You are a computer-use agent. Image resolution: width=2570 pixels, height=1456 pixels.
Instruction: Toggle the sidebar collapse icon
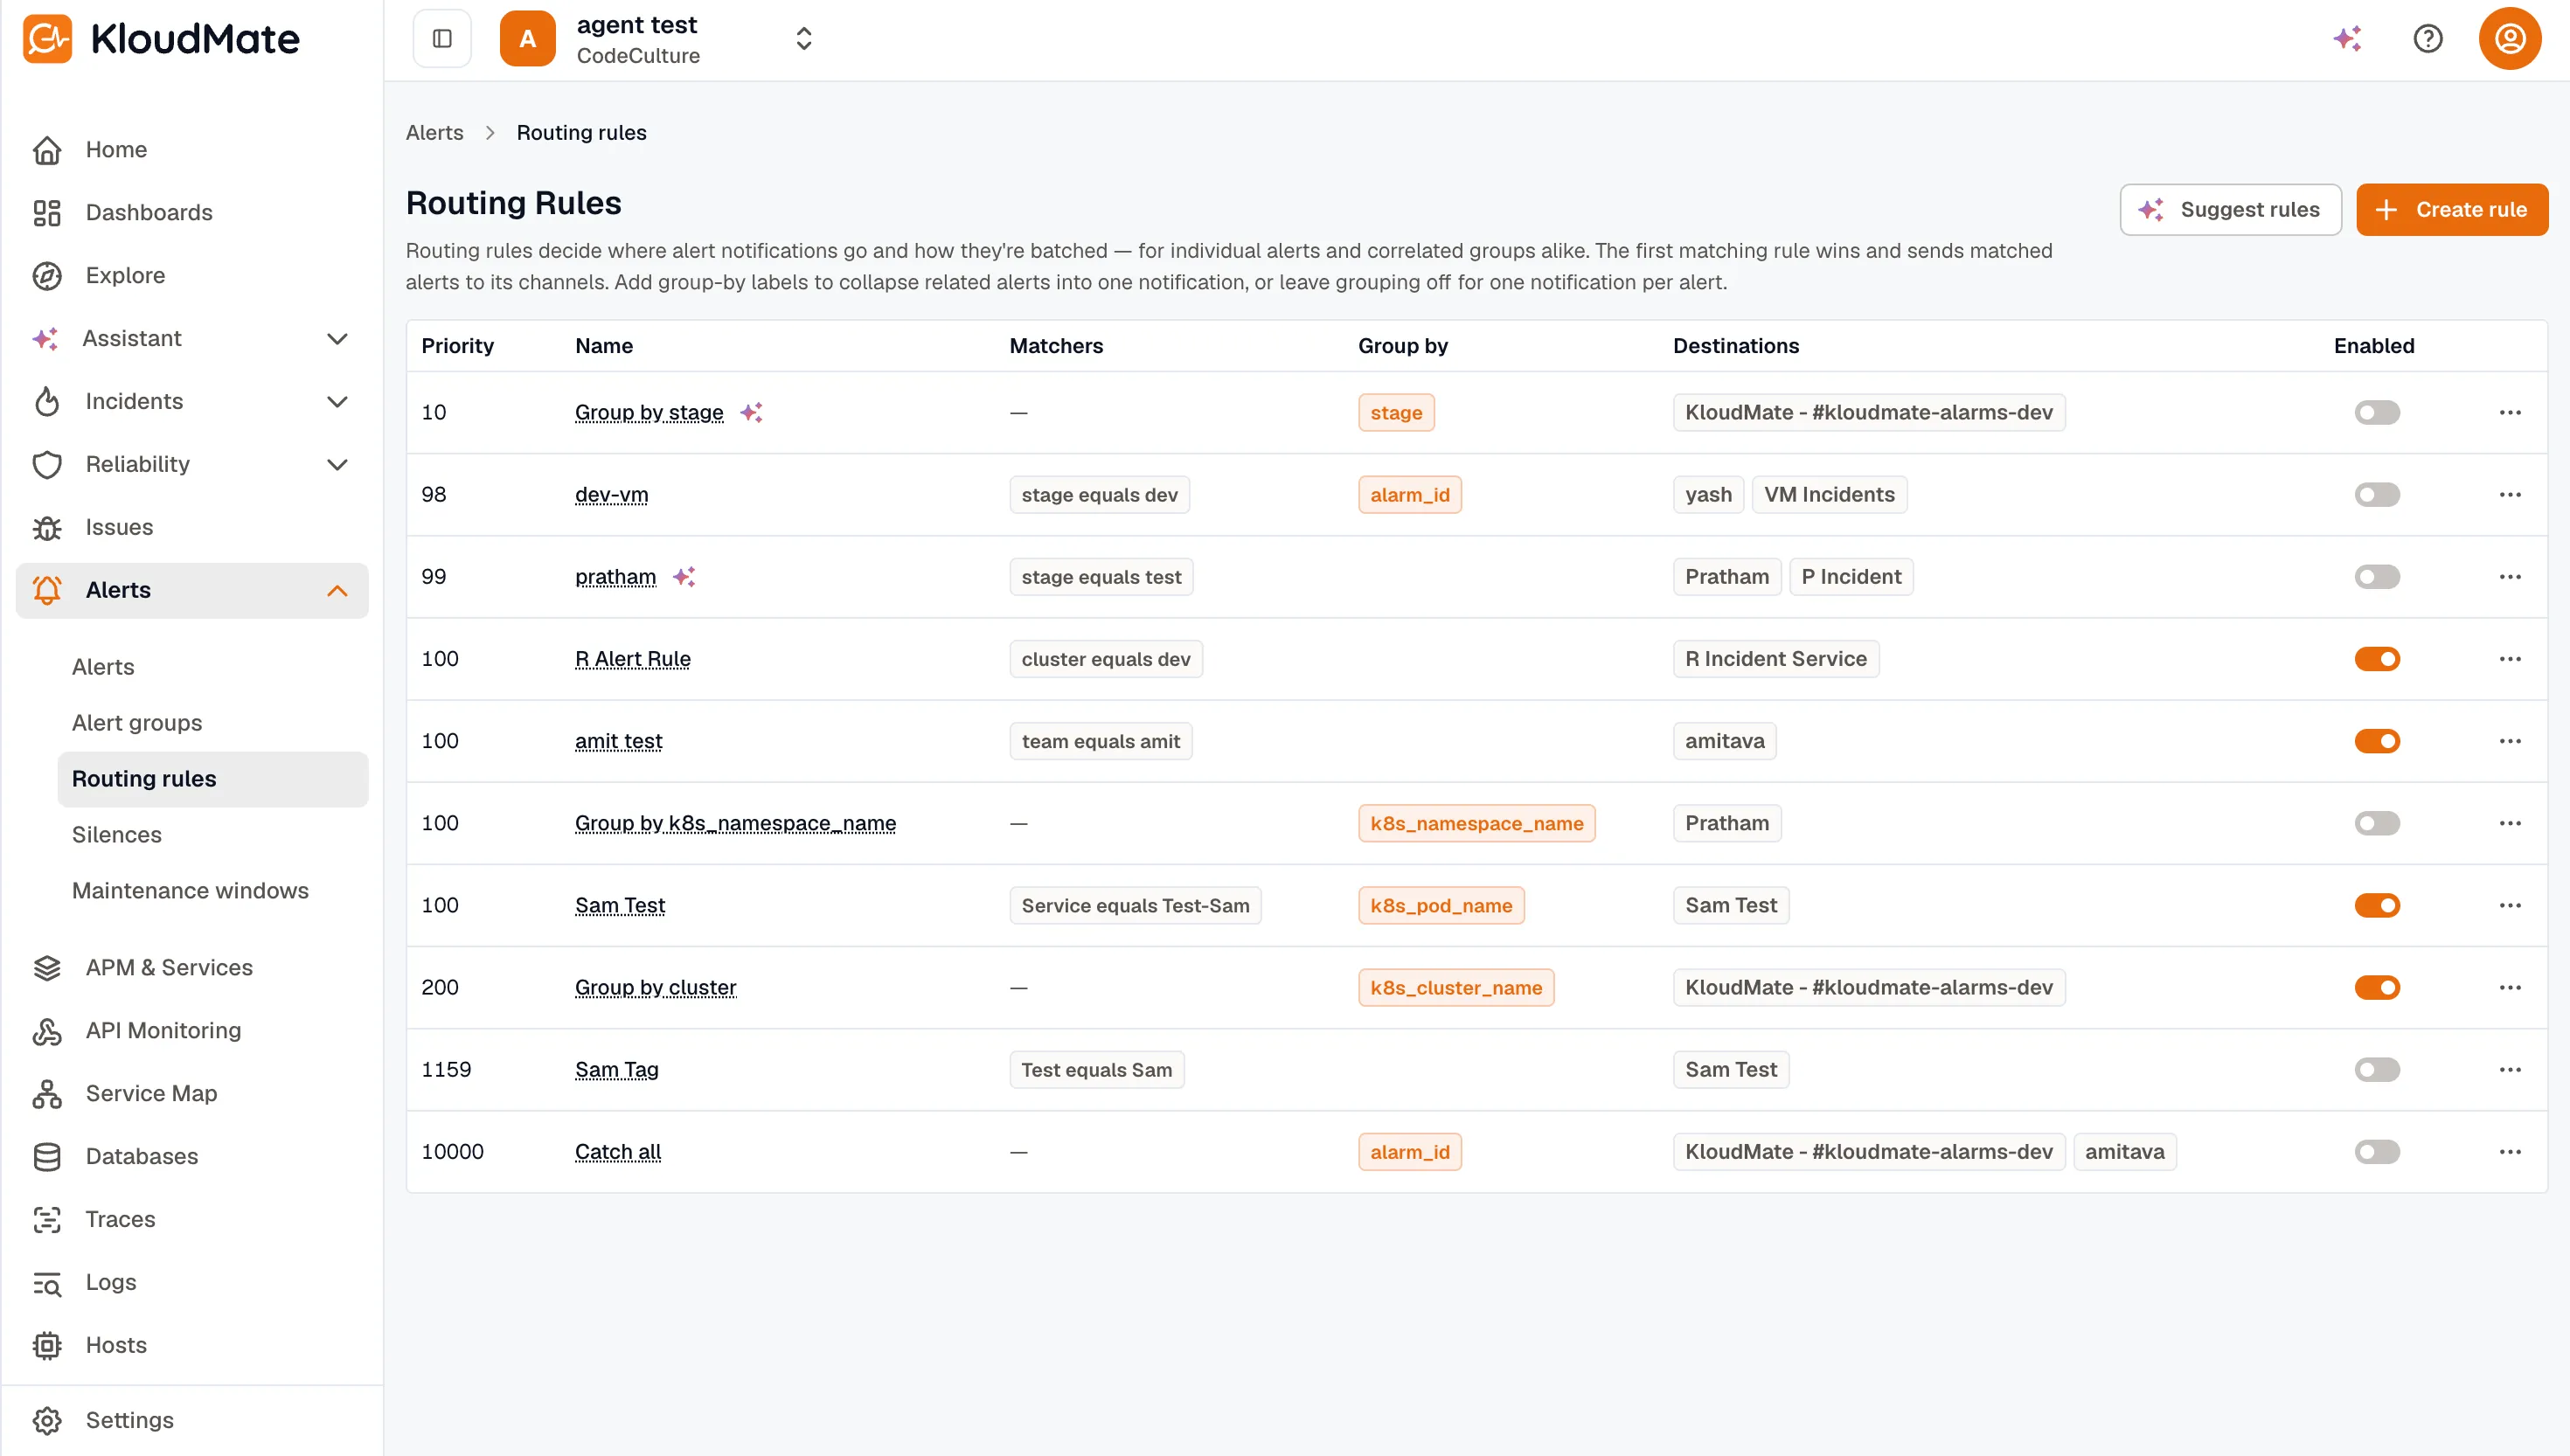click(x=442, y=39)
